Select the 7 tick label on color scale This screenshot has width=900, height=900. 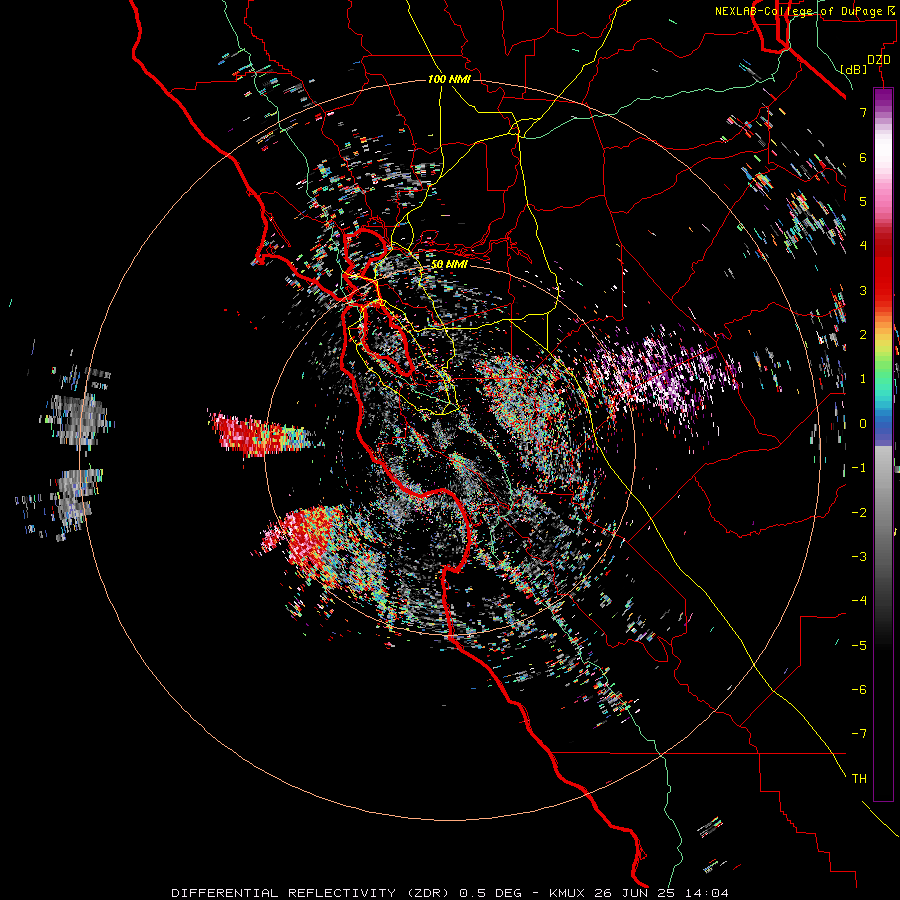click(x=863, y=112)
